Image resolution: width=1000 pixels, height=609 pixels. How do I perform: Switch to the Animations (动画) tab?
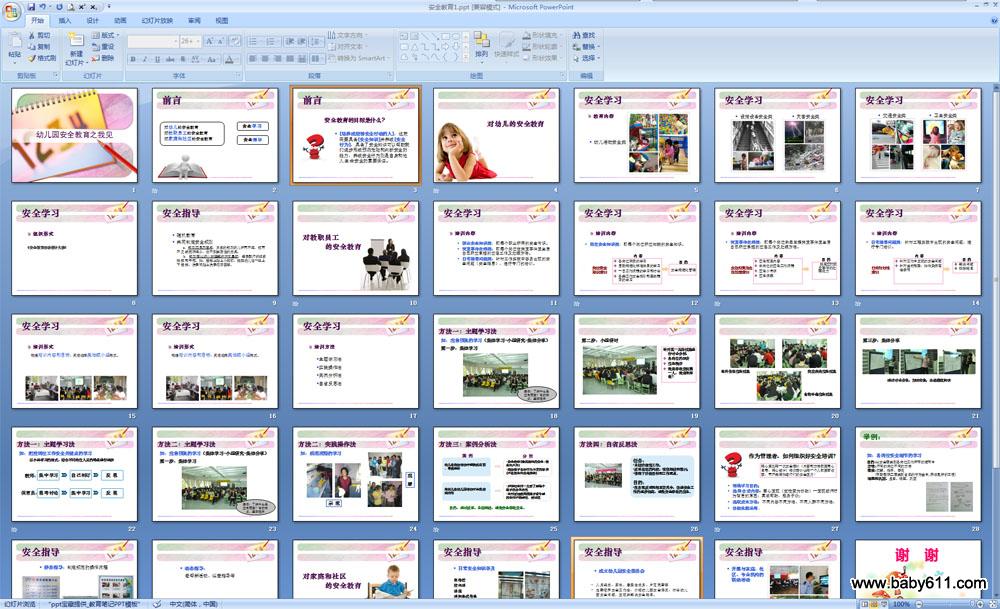pyautogui.click(x=120, y=21)
